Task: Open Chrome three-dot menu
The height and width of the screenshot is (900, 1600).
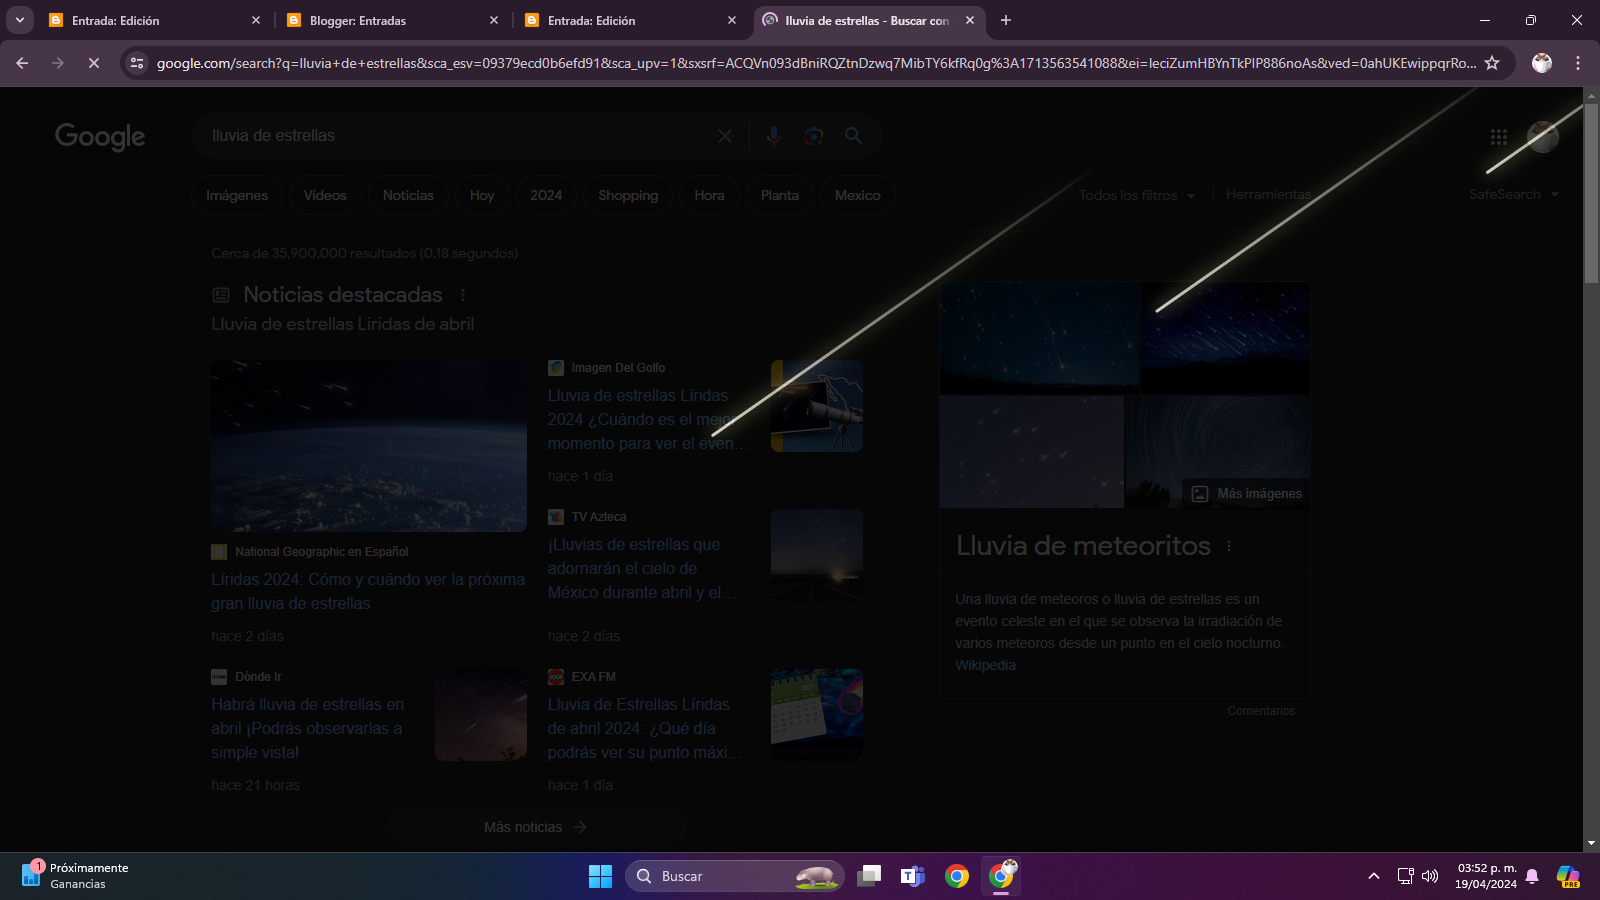Action: (x=1578, y=63)
